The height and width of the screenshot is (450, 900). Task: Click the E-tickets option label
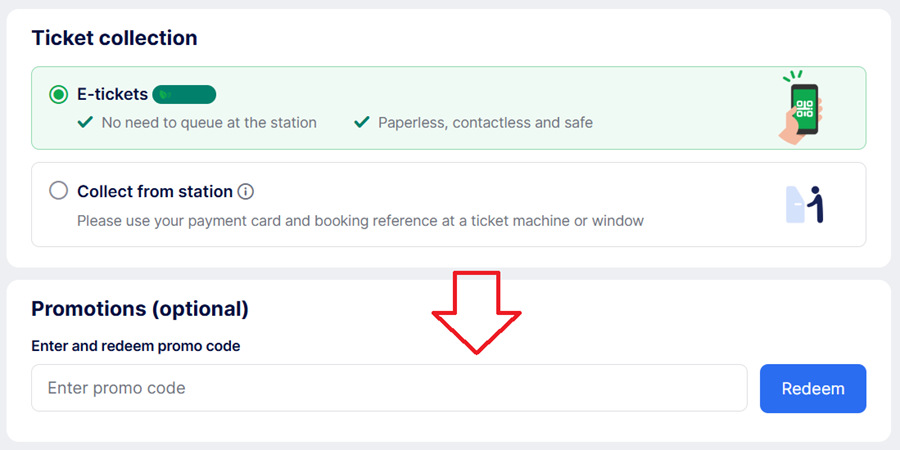pos(112,95)
